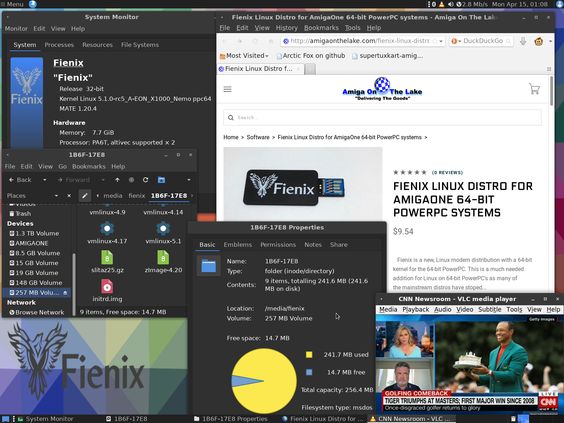
Task: Click the folder icon in Properties dialog
Action: click(209, 266)
